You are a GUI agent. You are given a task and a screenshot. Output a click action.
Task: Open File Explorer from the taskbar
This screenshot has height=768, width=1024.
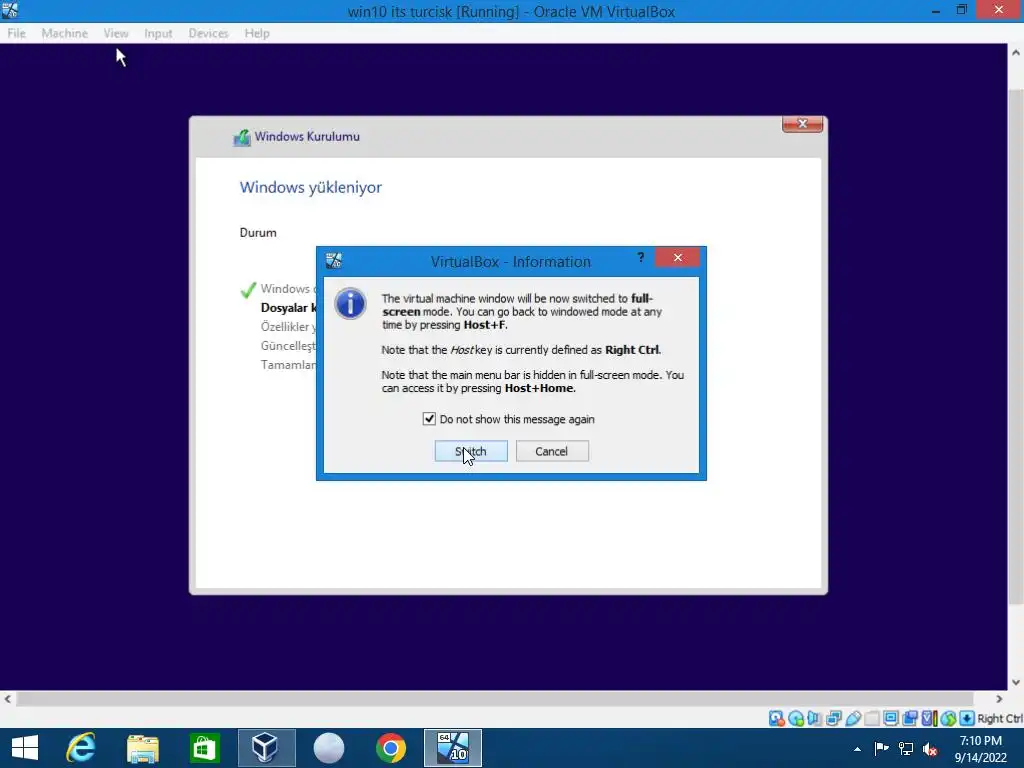coord(143,748)
